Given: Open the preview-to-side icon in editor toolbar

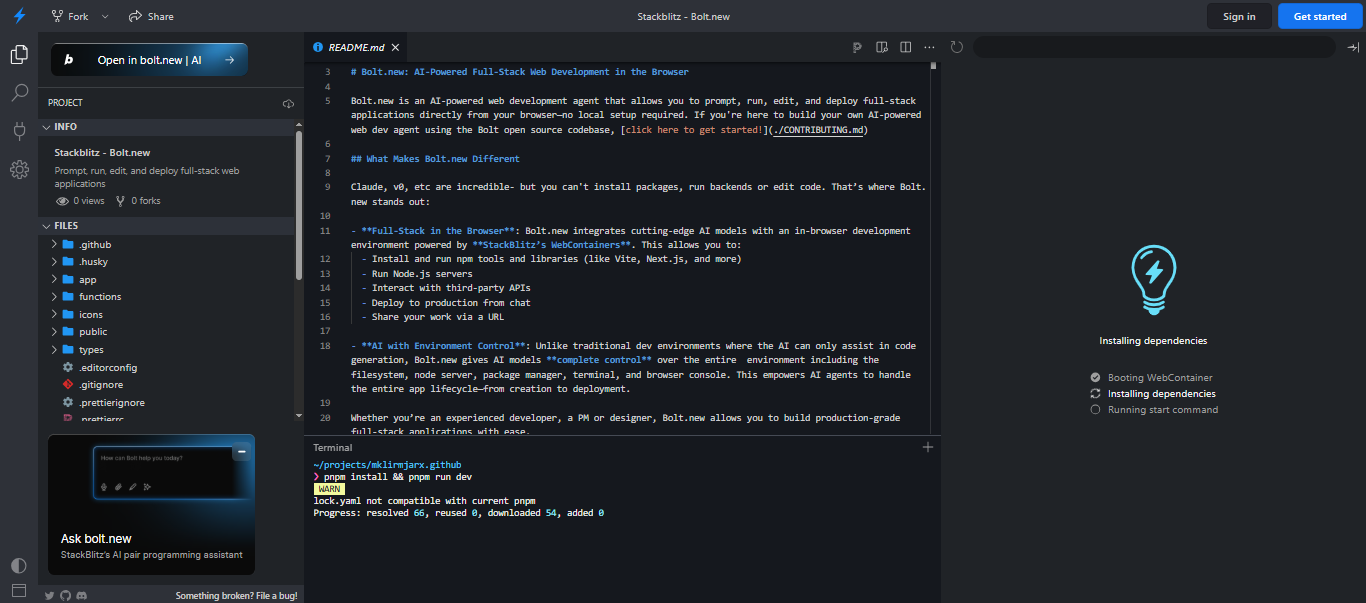Looking at the screenshot, I should point(882,47).
